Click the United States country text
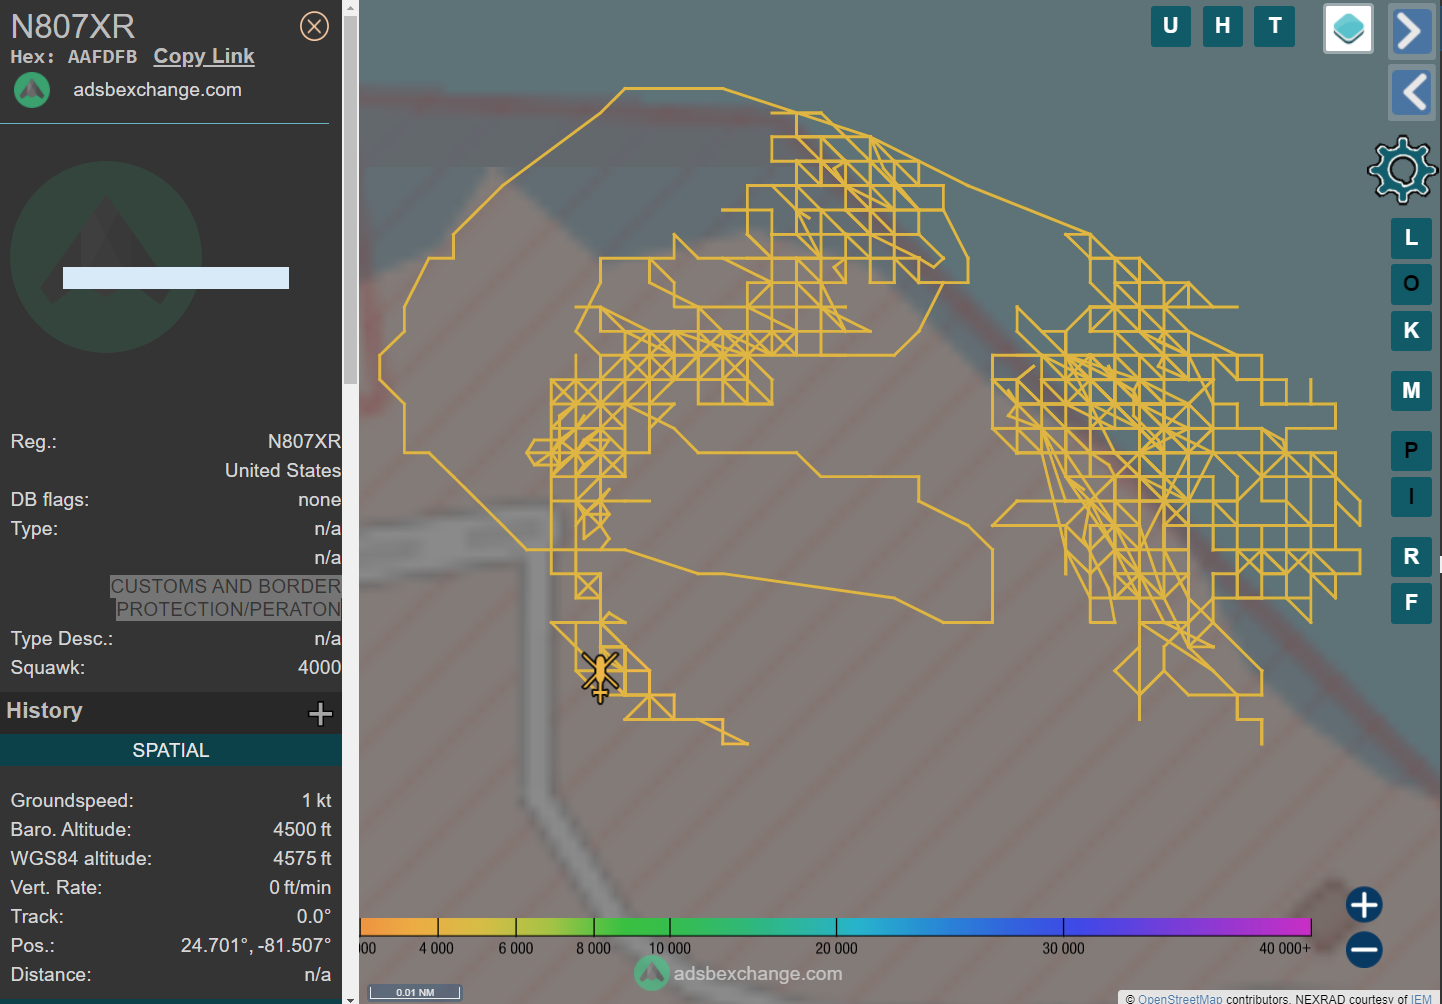This screenshot has height=1004, width=1442. pyautogui.click(x=283, y=470)
